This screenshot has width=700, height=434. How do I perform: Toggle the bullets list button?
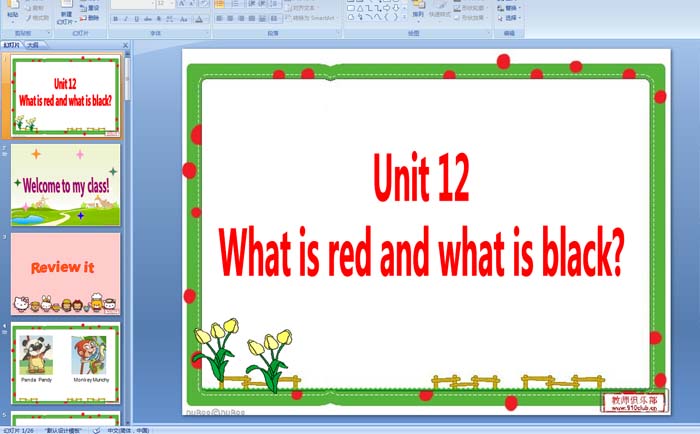220,4
